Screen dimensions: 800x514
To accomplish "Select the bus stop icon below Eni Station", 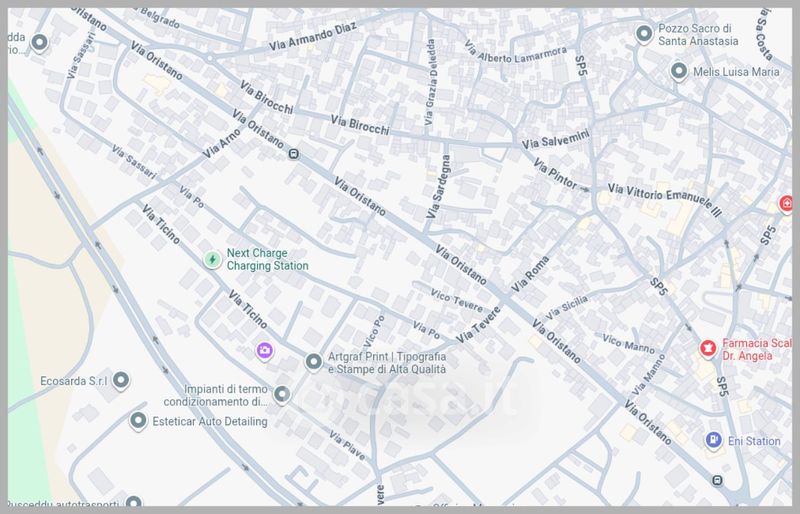I will click(x=718, y=480).
